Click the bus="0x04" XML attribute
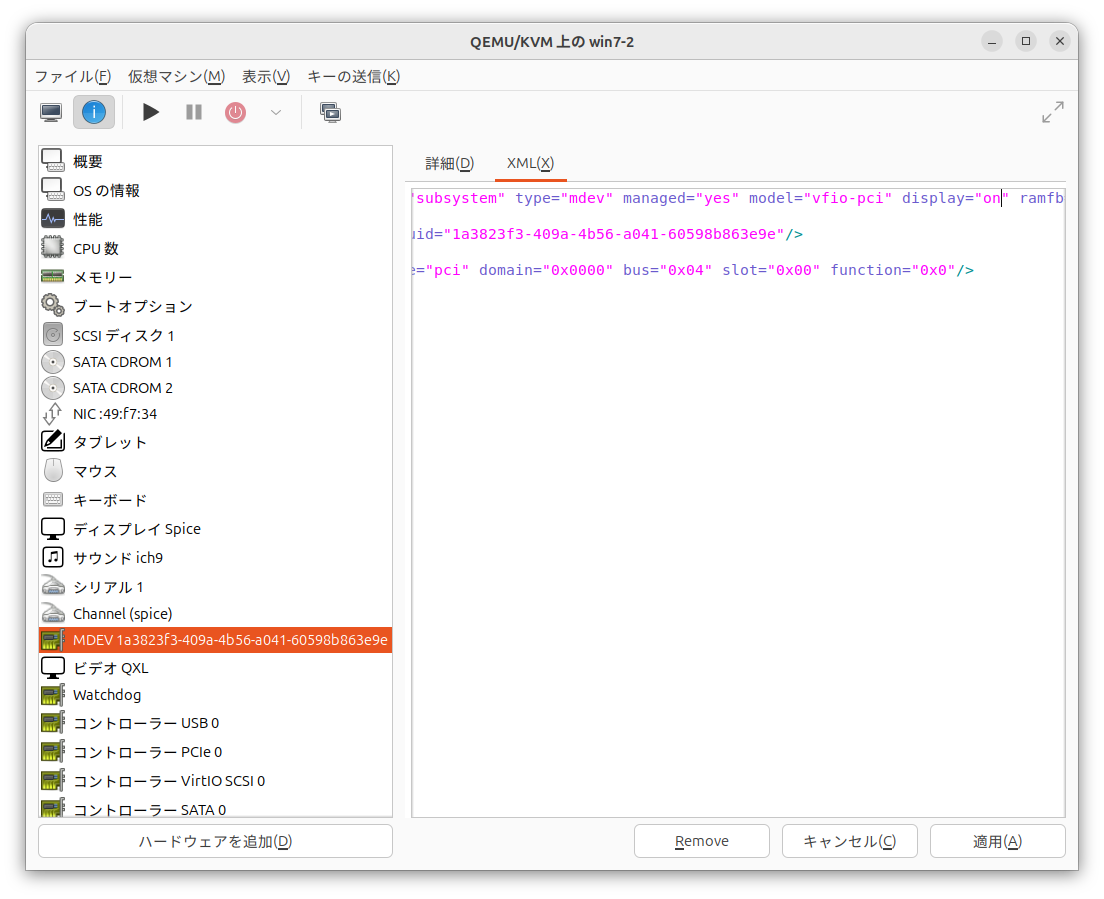The height and width of the screenshot is (899, 1104). [x=667, y=270]
